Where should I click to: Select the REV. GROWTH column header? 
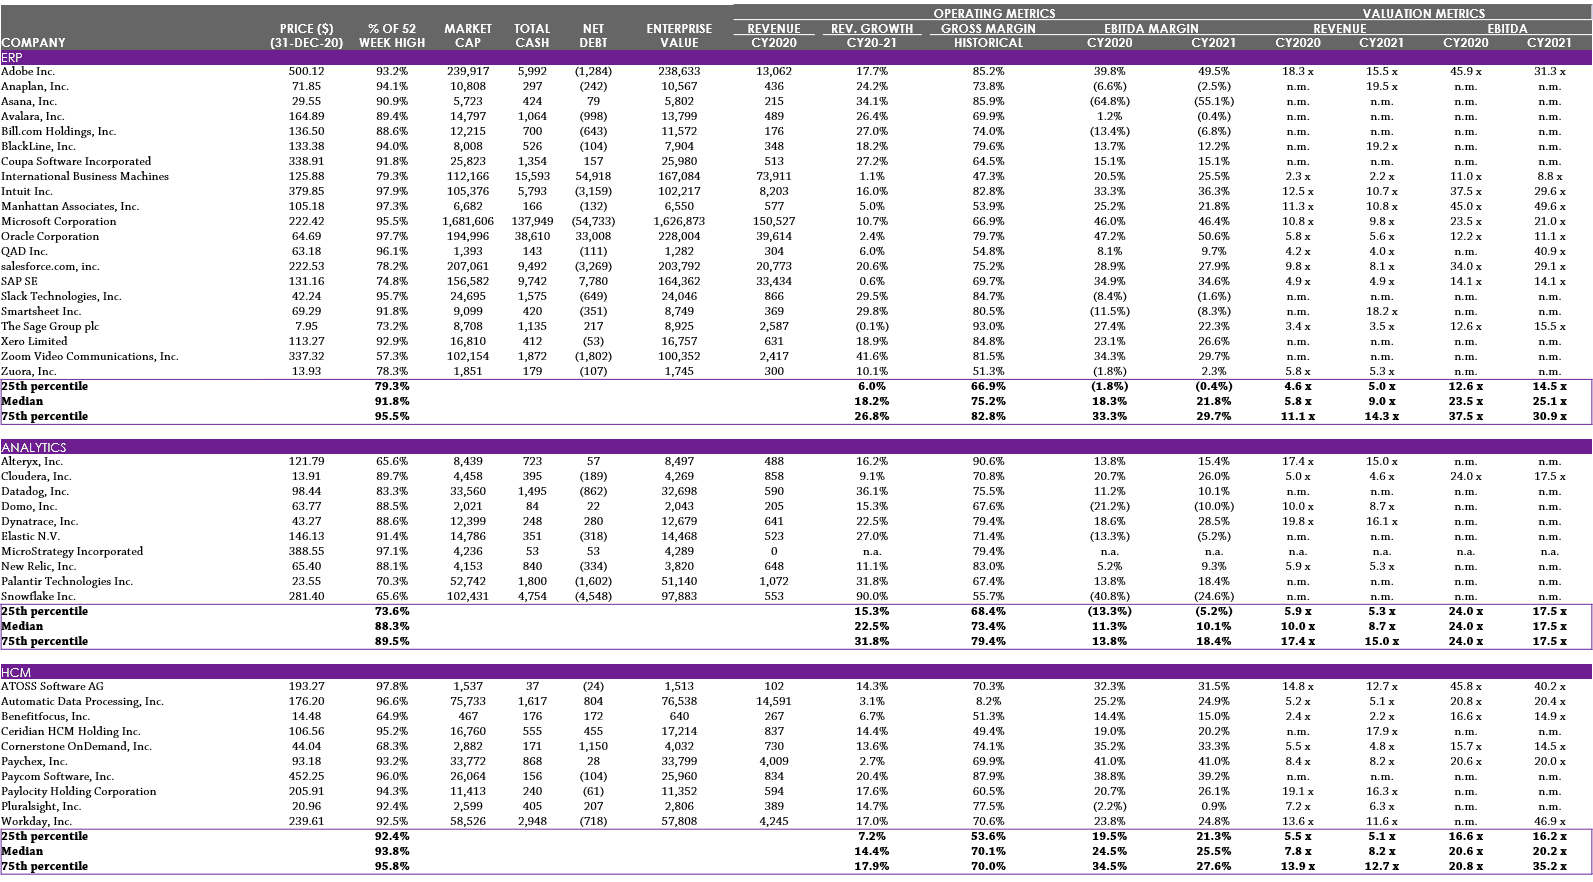coord(872,29)
